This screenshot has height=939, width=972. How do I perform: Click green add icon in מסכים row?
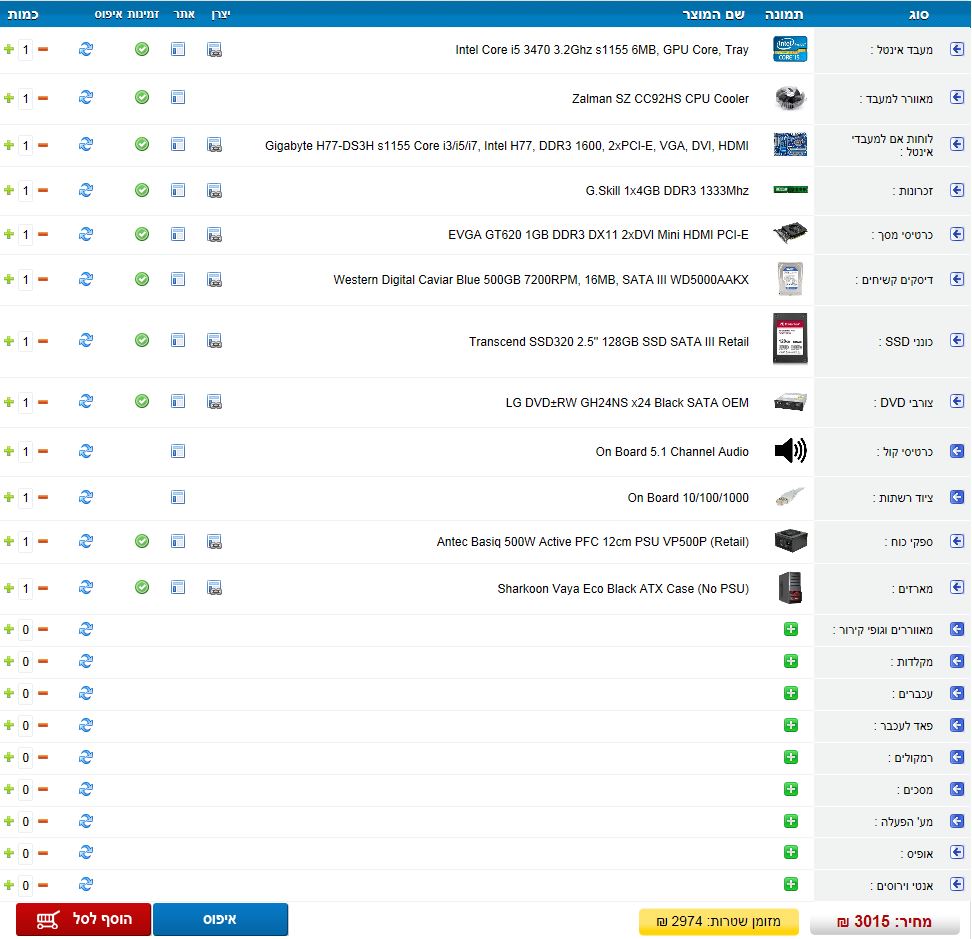tap(791, 789)
